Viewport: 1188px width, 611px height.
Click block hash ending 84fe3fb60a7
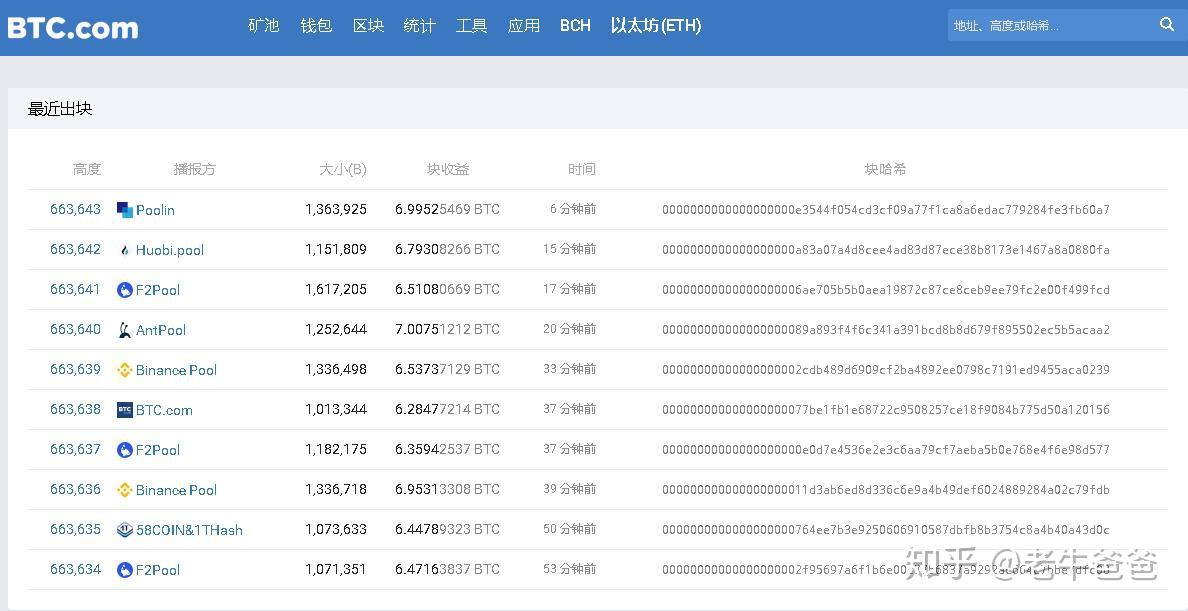(x=886, y=210)
